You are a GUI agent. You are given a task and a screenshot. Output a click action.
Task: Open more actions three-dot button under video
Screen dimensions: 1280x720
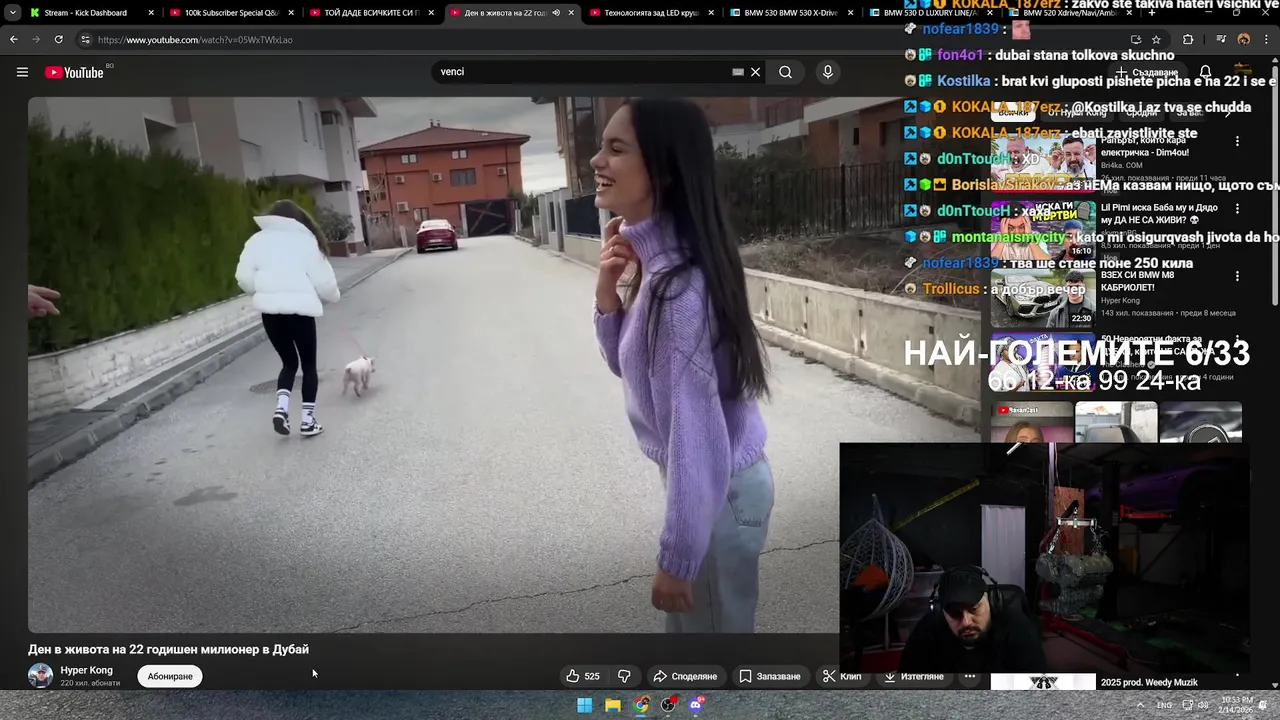969,676
